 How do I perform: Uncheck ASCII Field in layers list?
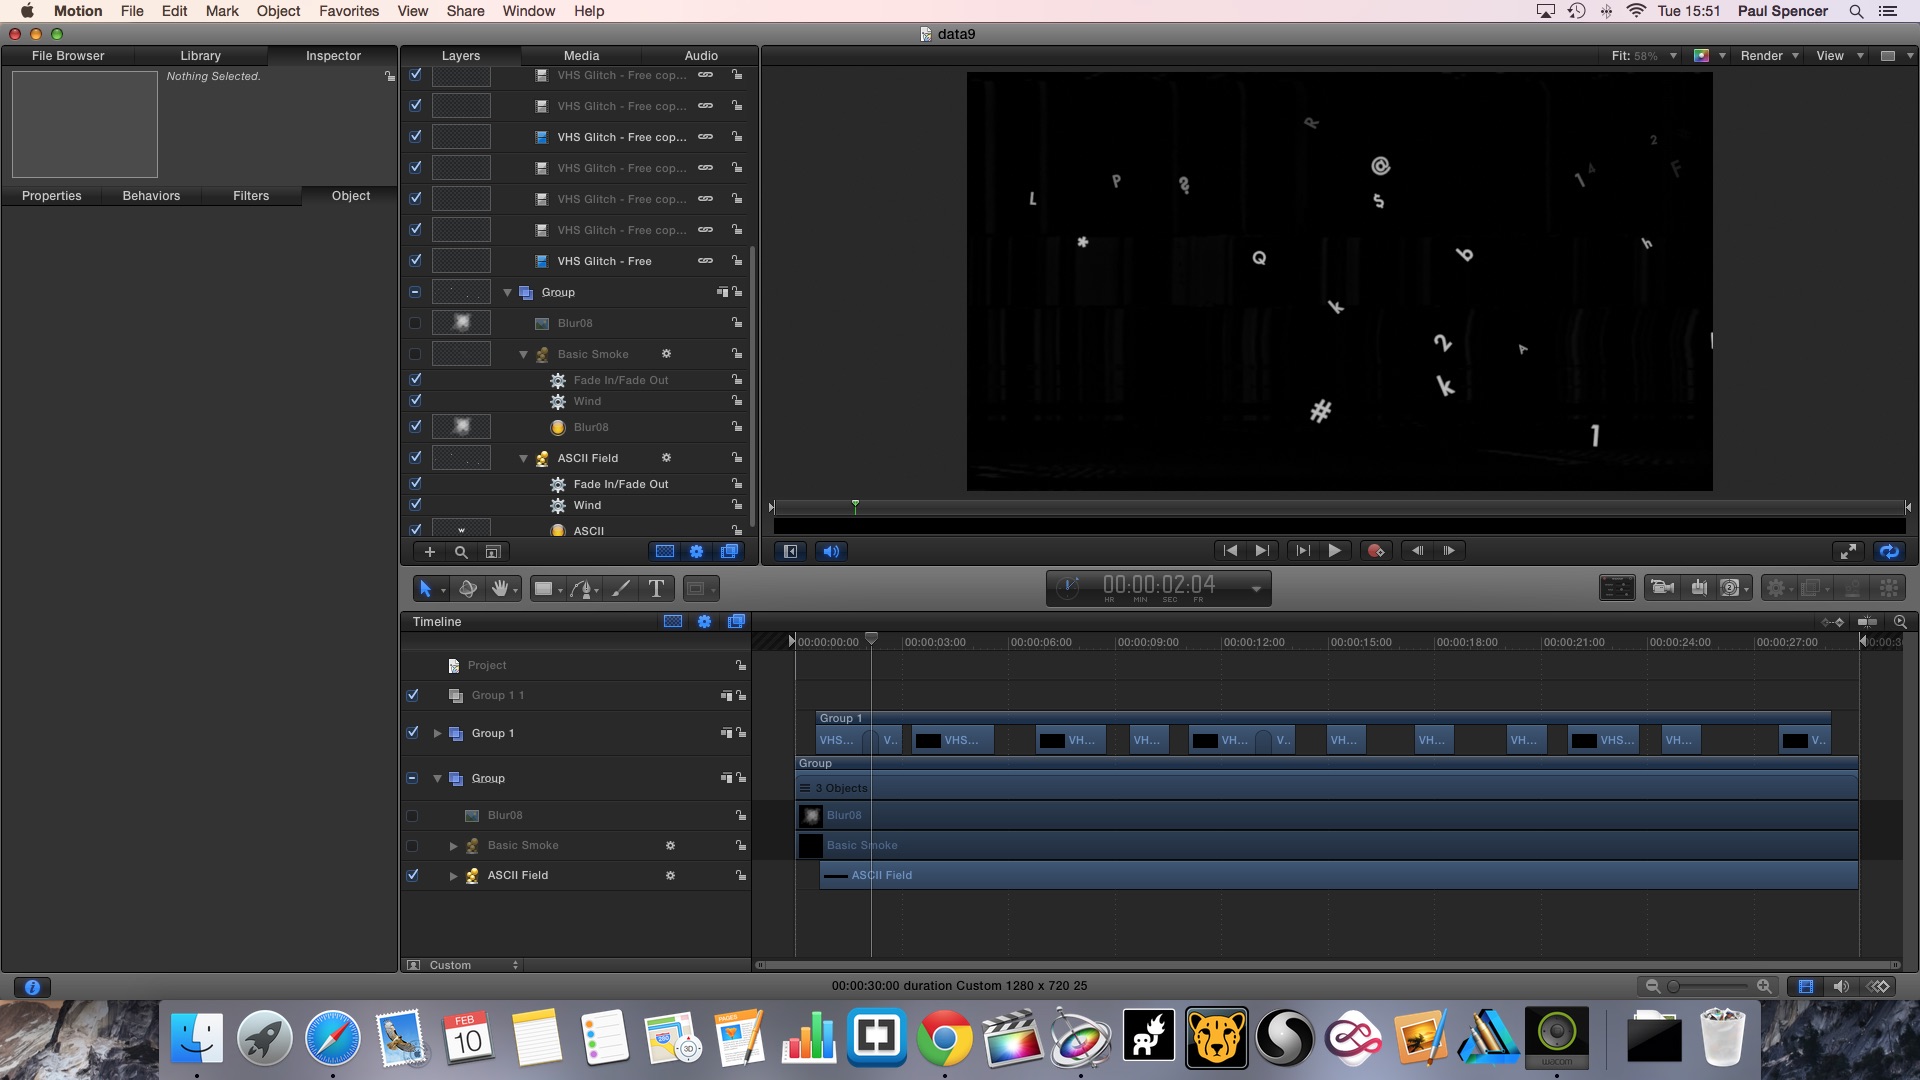click(x=416, y=458)
